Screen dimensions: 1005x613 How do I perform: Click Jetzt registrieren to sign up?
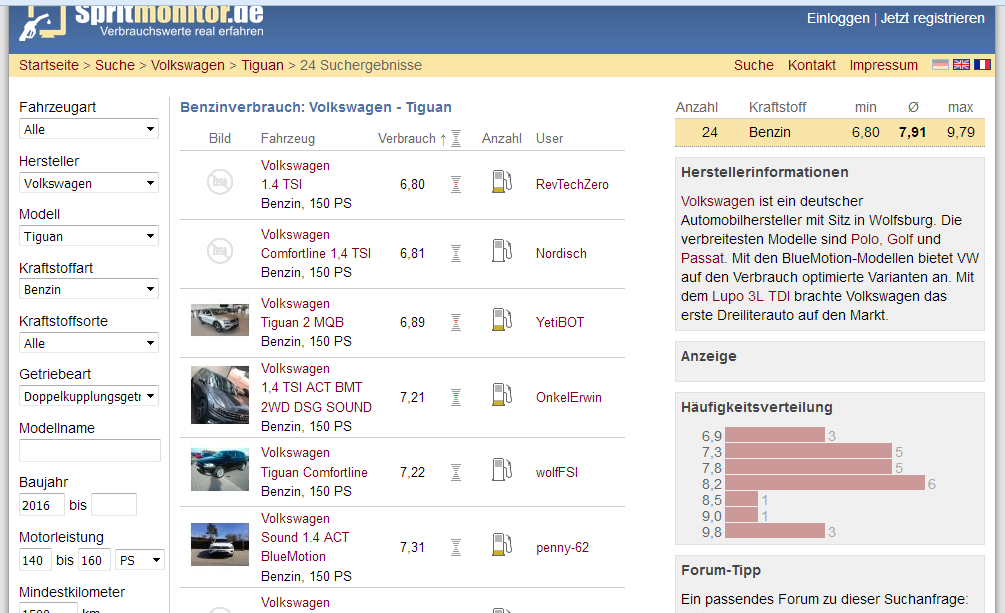pos(933,19)
